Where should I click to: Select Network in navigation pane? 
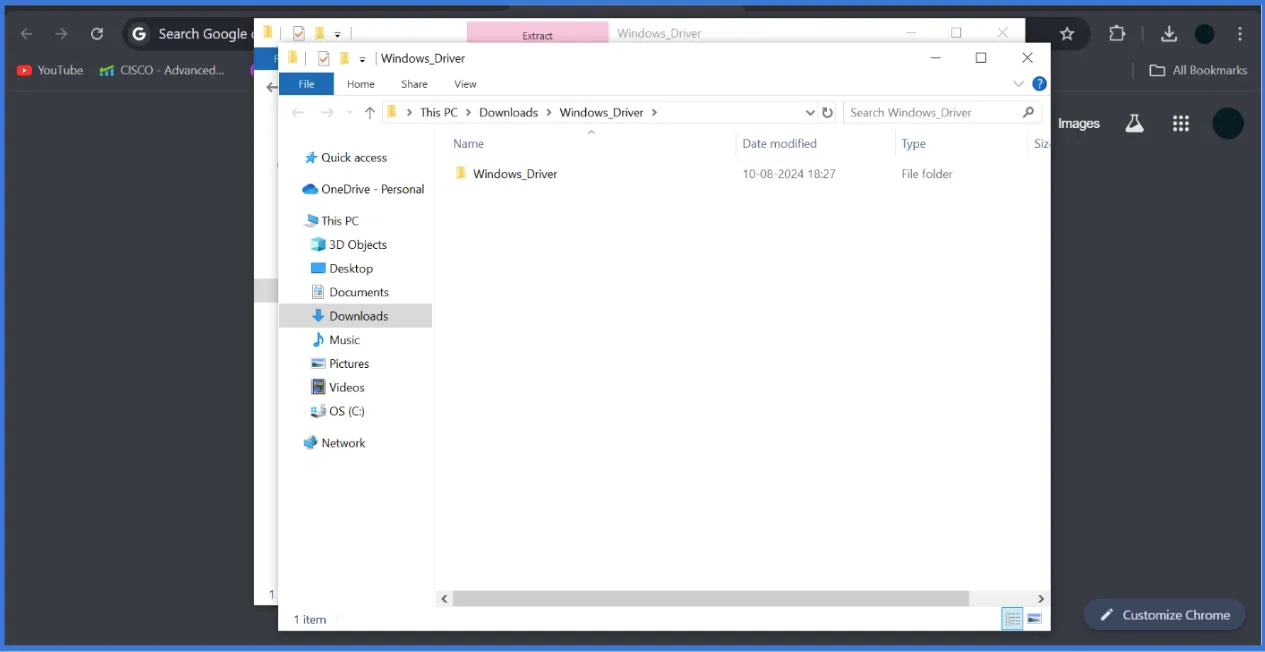pos(343,443)
